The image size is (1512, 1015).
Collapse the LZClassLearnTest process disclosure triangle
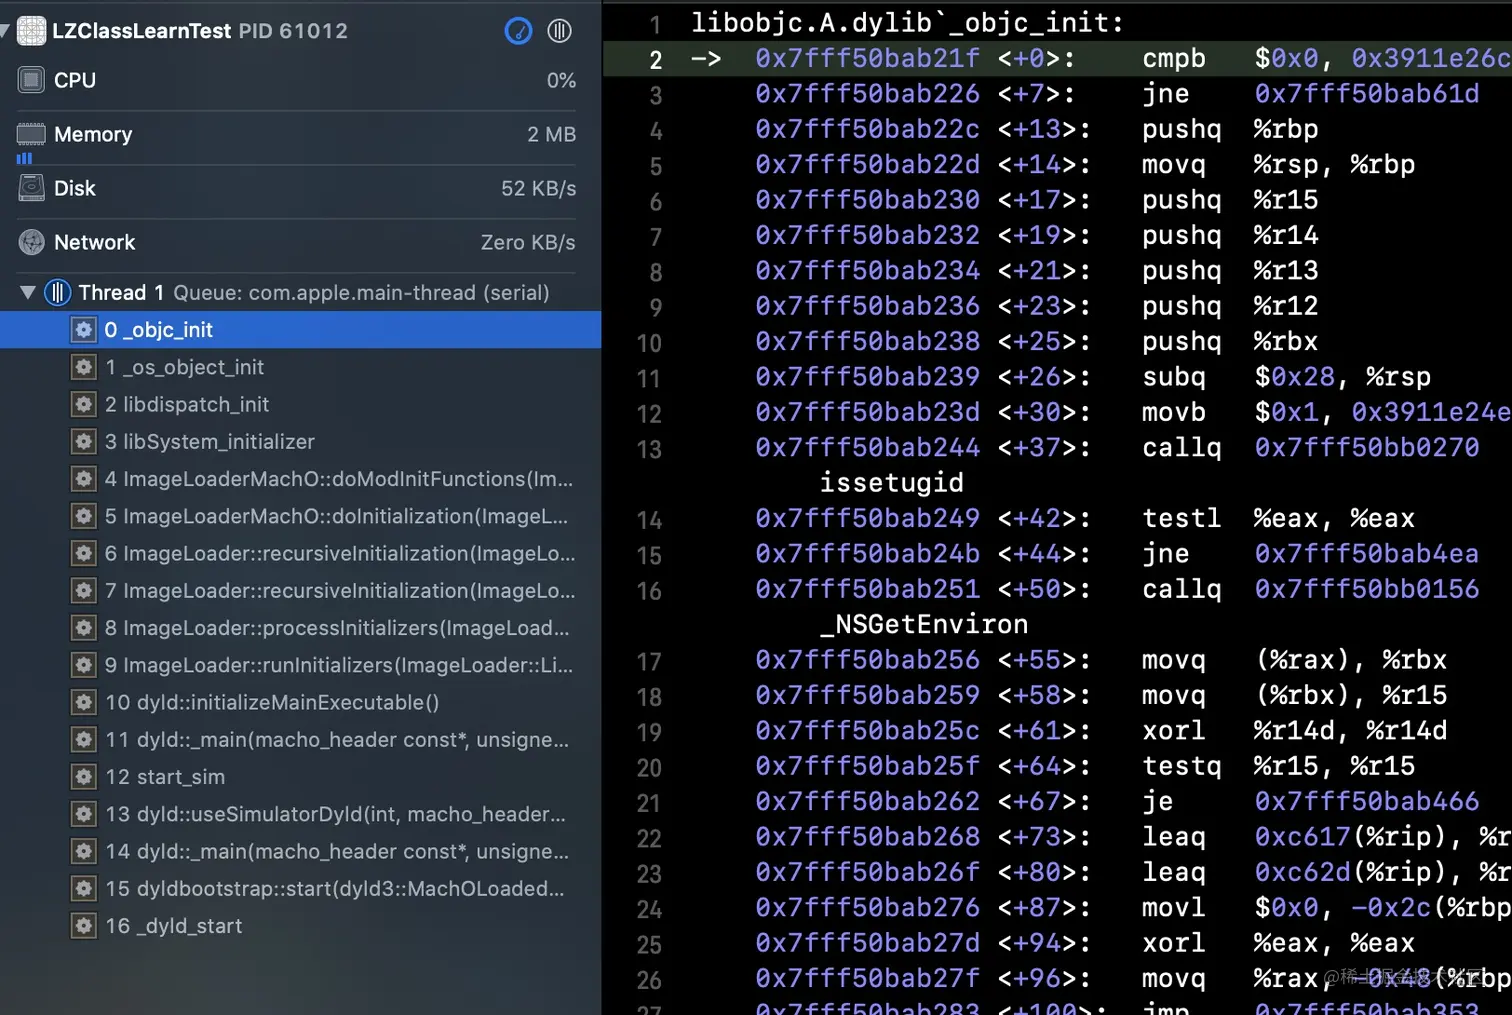pyautogui.click(x=4, y=31)
